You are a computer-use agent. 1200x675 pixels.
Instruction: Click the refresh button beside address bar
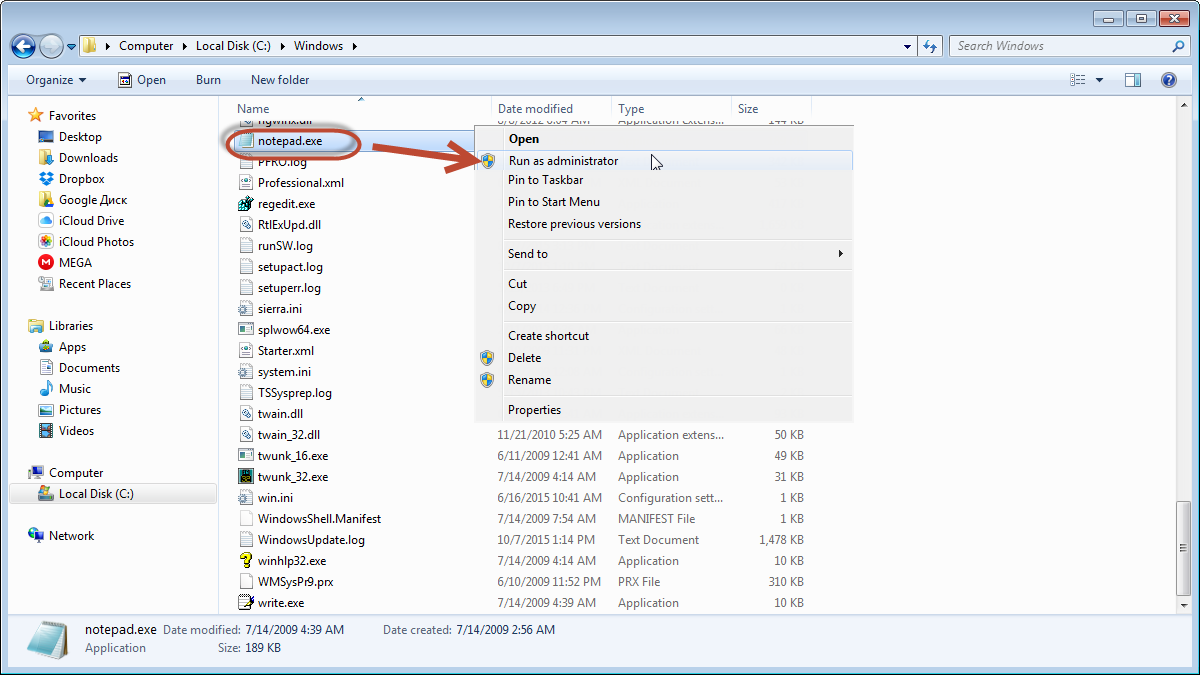(931, 46)
